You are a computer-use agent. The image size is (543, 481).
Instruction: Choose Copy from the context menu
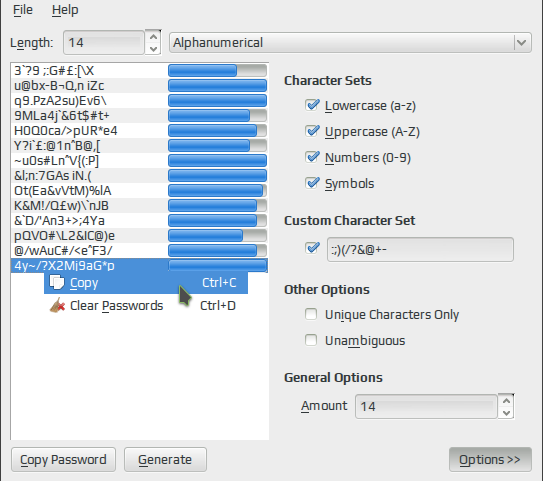(x=146, y=283)
